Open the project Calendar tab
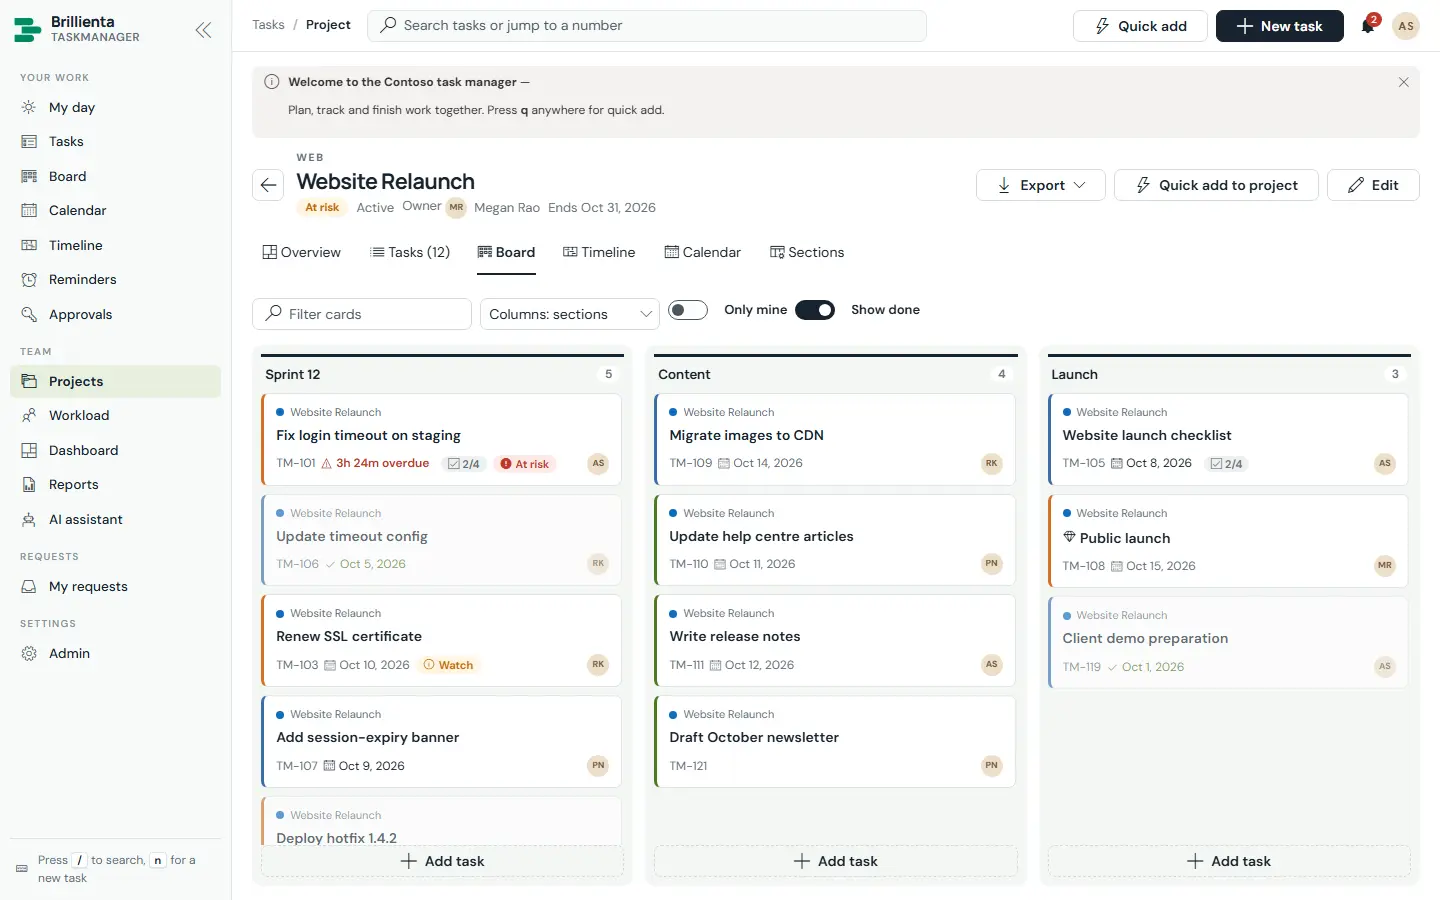The height and width of the screenshot is (900, 1440). tap(702, 252)
